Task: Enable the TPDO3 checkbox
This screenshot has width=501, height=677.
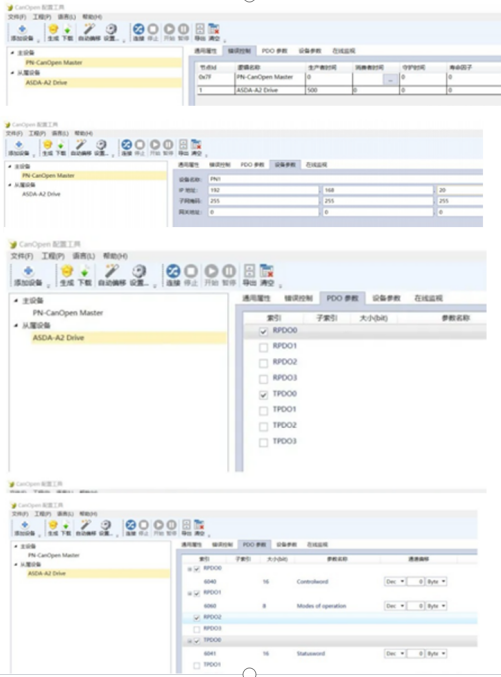Action: (x=263, y=442)
